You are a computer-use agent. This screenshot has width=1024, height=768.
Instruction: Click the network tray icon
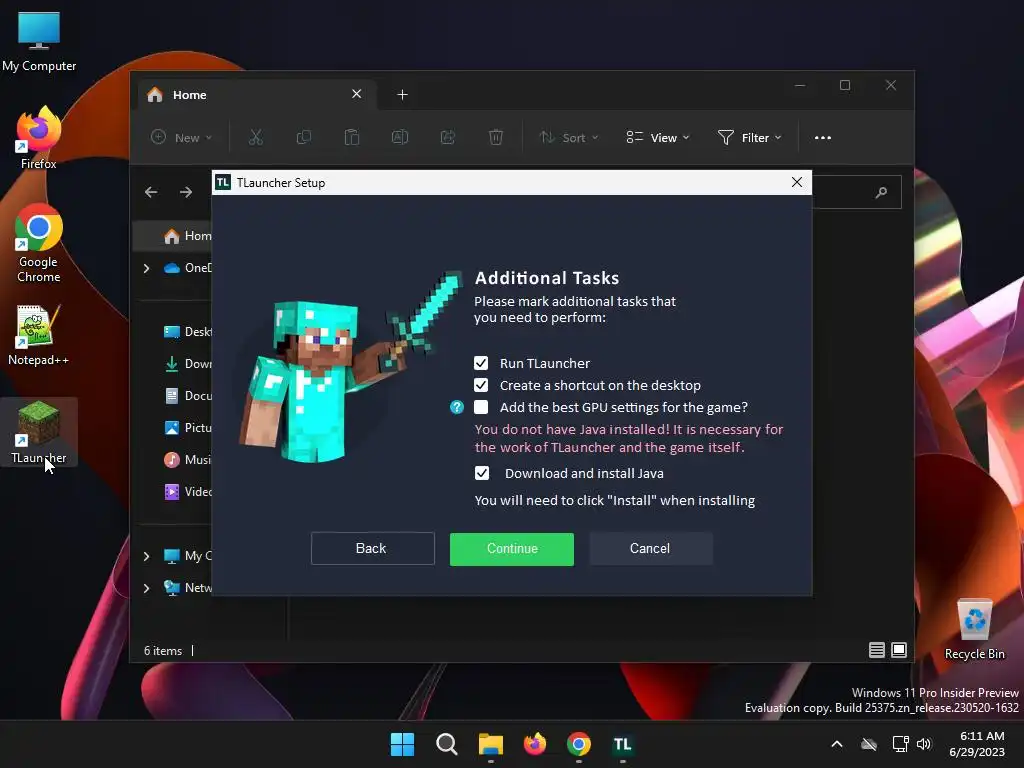pyautogui.click(x=901, y=744)
